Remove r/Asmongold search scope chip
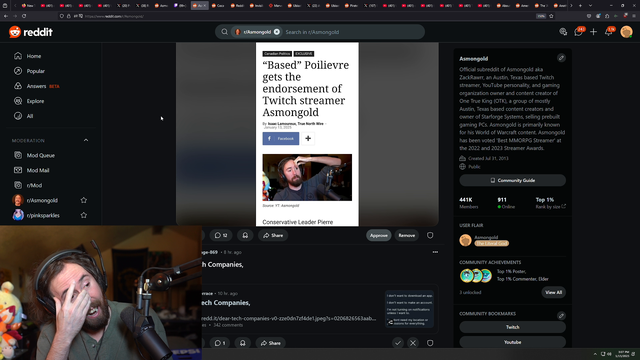Viewport: 640px width, 360px height. click(x=277, y=32)
